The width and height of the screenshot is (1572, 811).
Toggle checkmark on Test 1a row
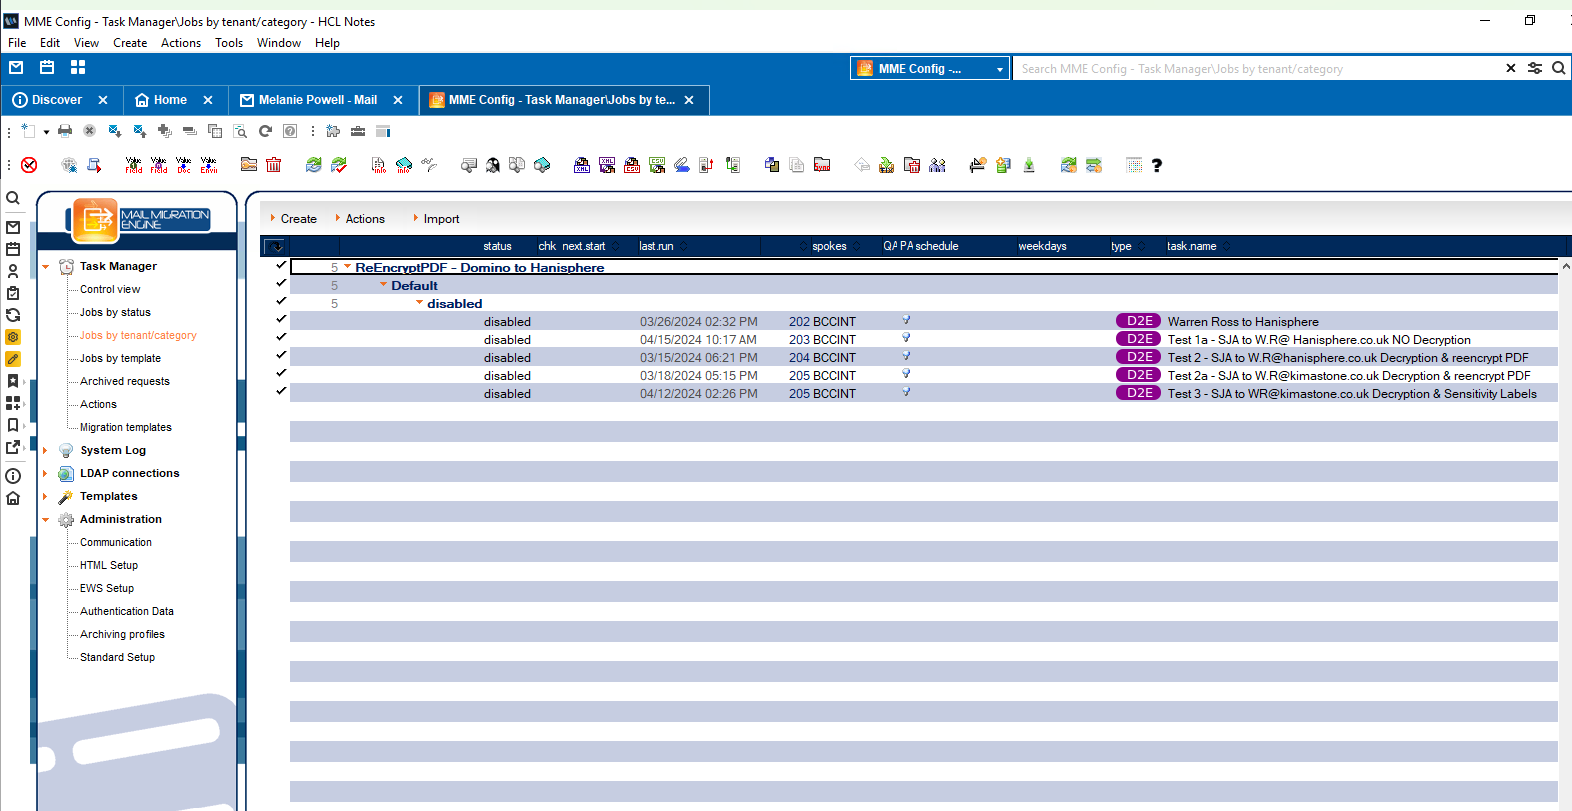point(281,337)
